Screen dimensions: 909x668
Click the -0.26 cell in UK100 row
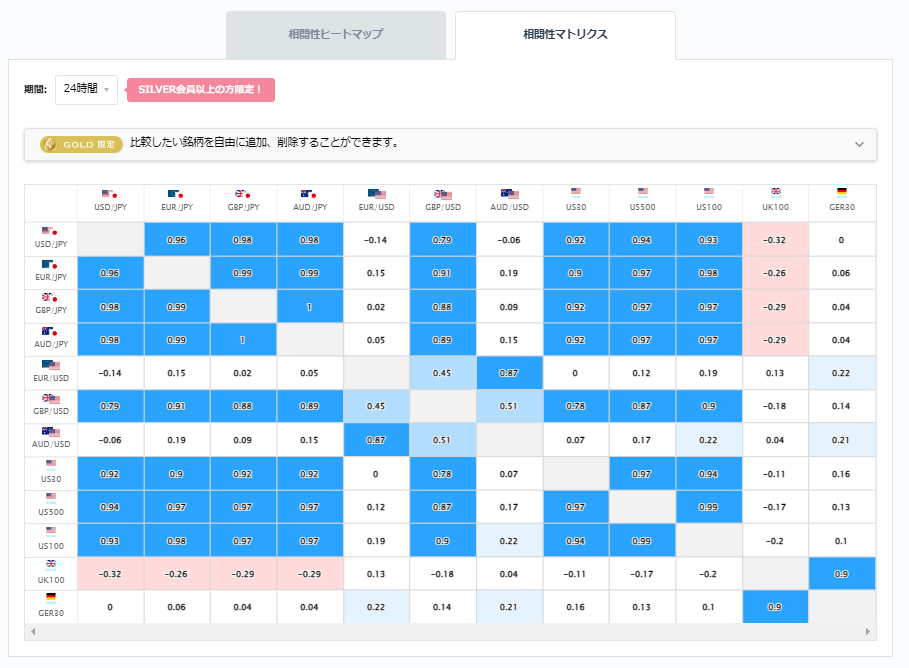[177, 574]
